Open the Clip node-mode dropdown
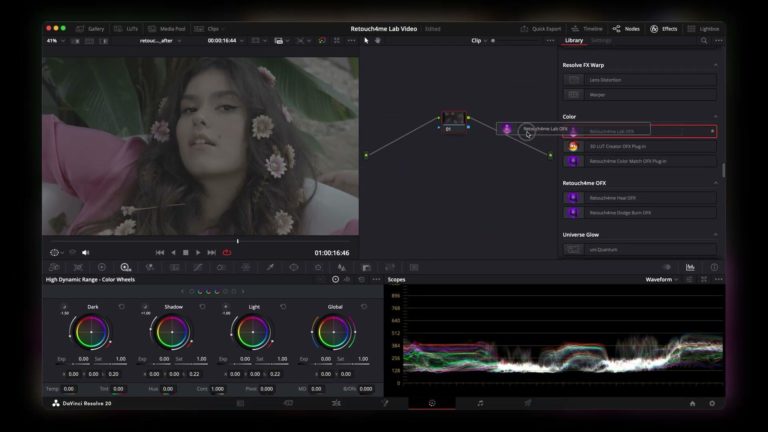The width and height of the screenshot is (768, 432). coord(479,41)
